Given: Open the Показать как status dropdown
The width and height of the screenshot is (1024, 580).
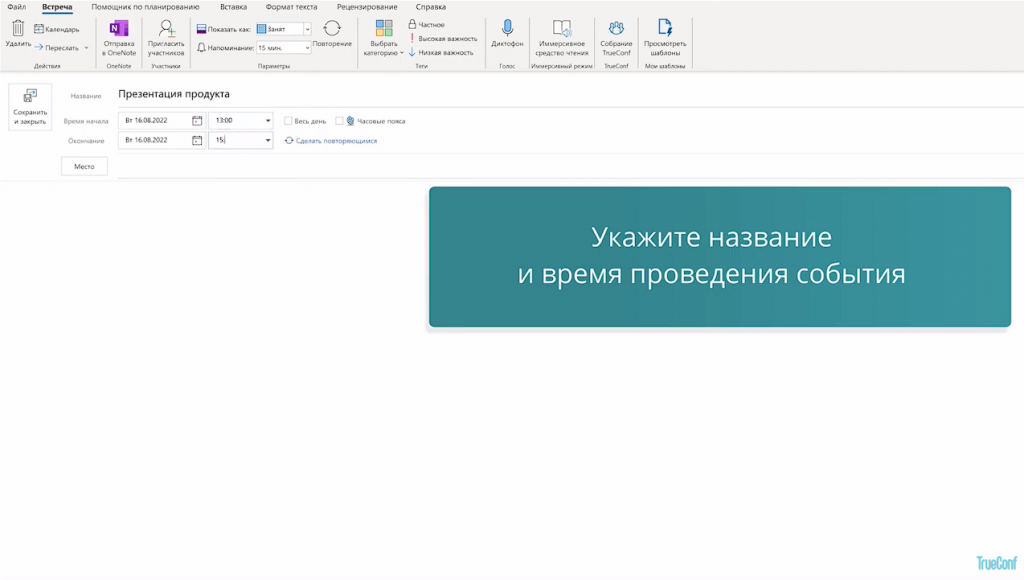Looking at the screenshot, I should (307, 29).
